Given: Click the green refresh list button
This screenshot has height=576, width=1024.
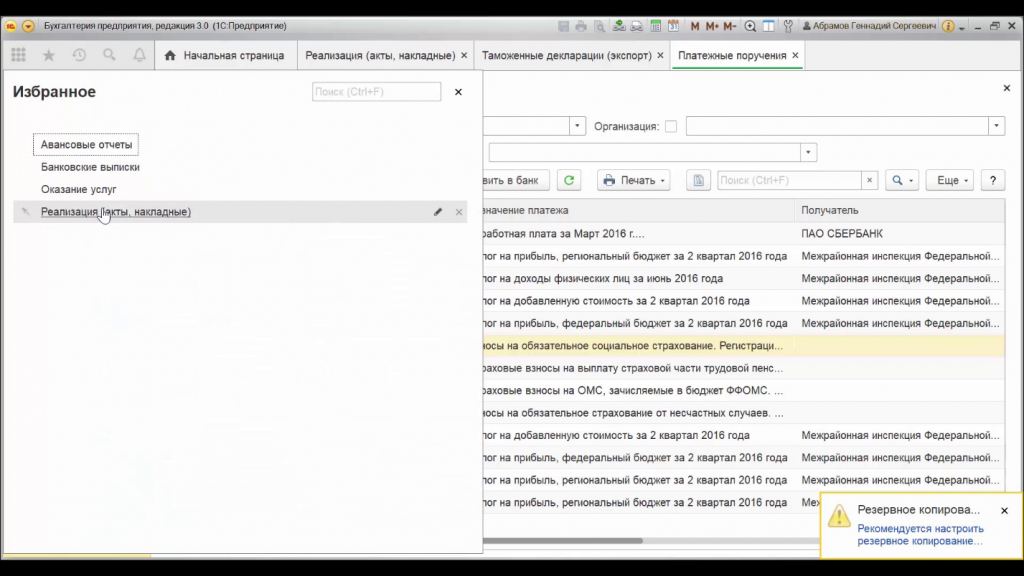Looking at the screenshot, I should coord(569,180).
